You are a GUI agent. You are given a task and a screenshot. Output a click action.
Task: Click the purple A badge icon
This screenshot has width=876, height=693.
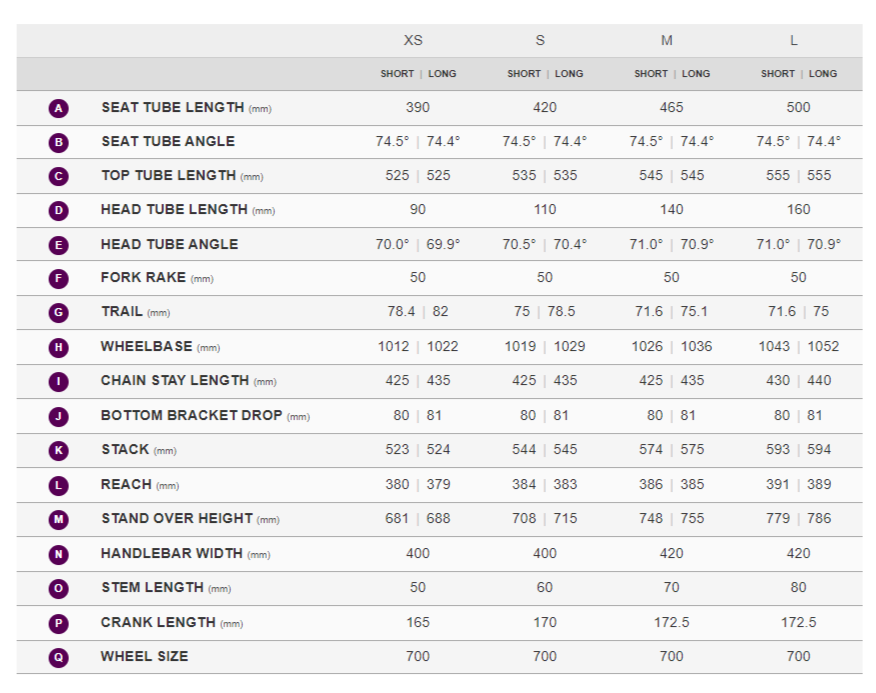click(59, 108)
